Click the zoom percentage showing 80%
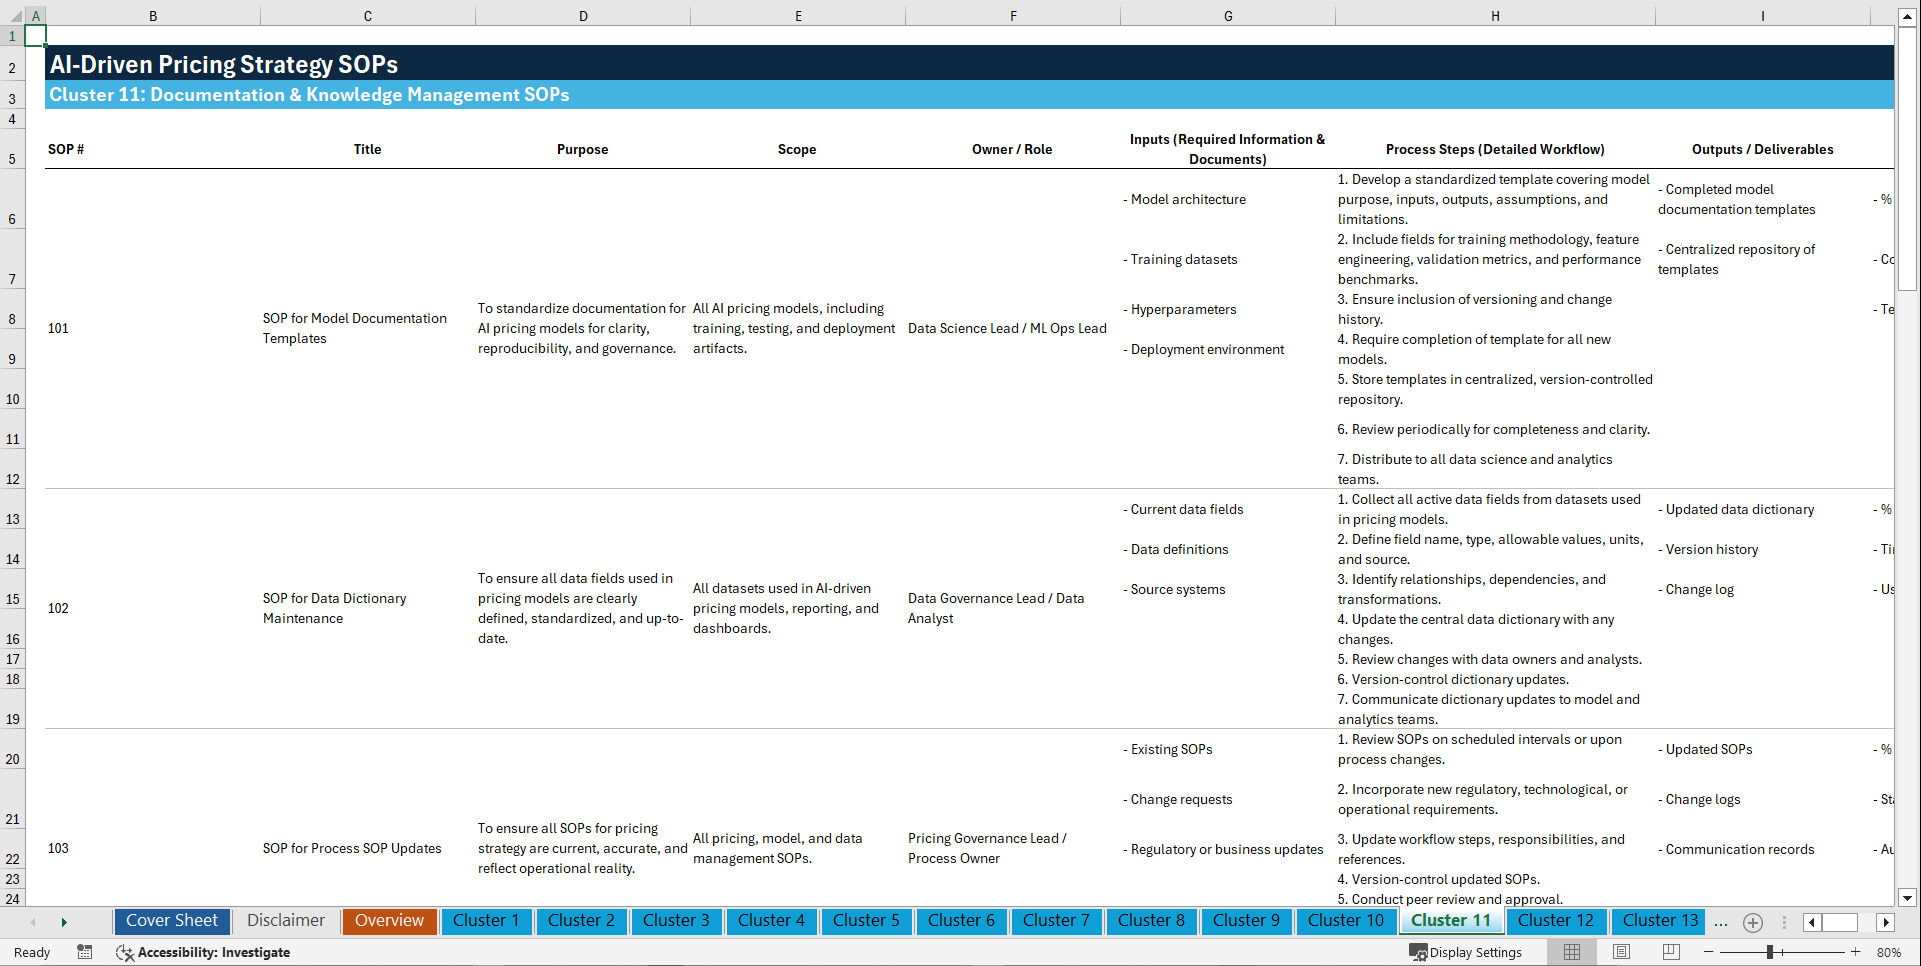 [x=1889, y=952]
